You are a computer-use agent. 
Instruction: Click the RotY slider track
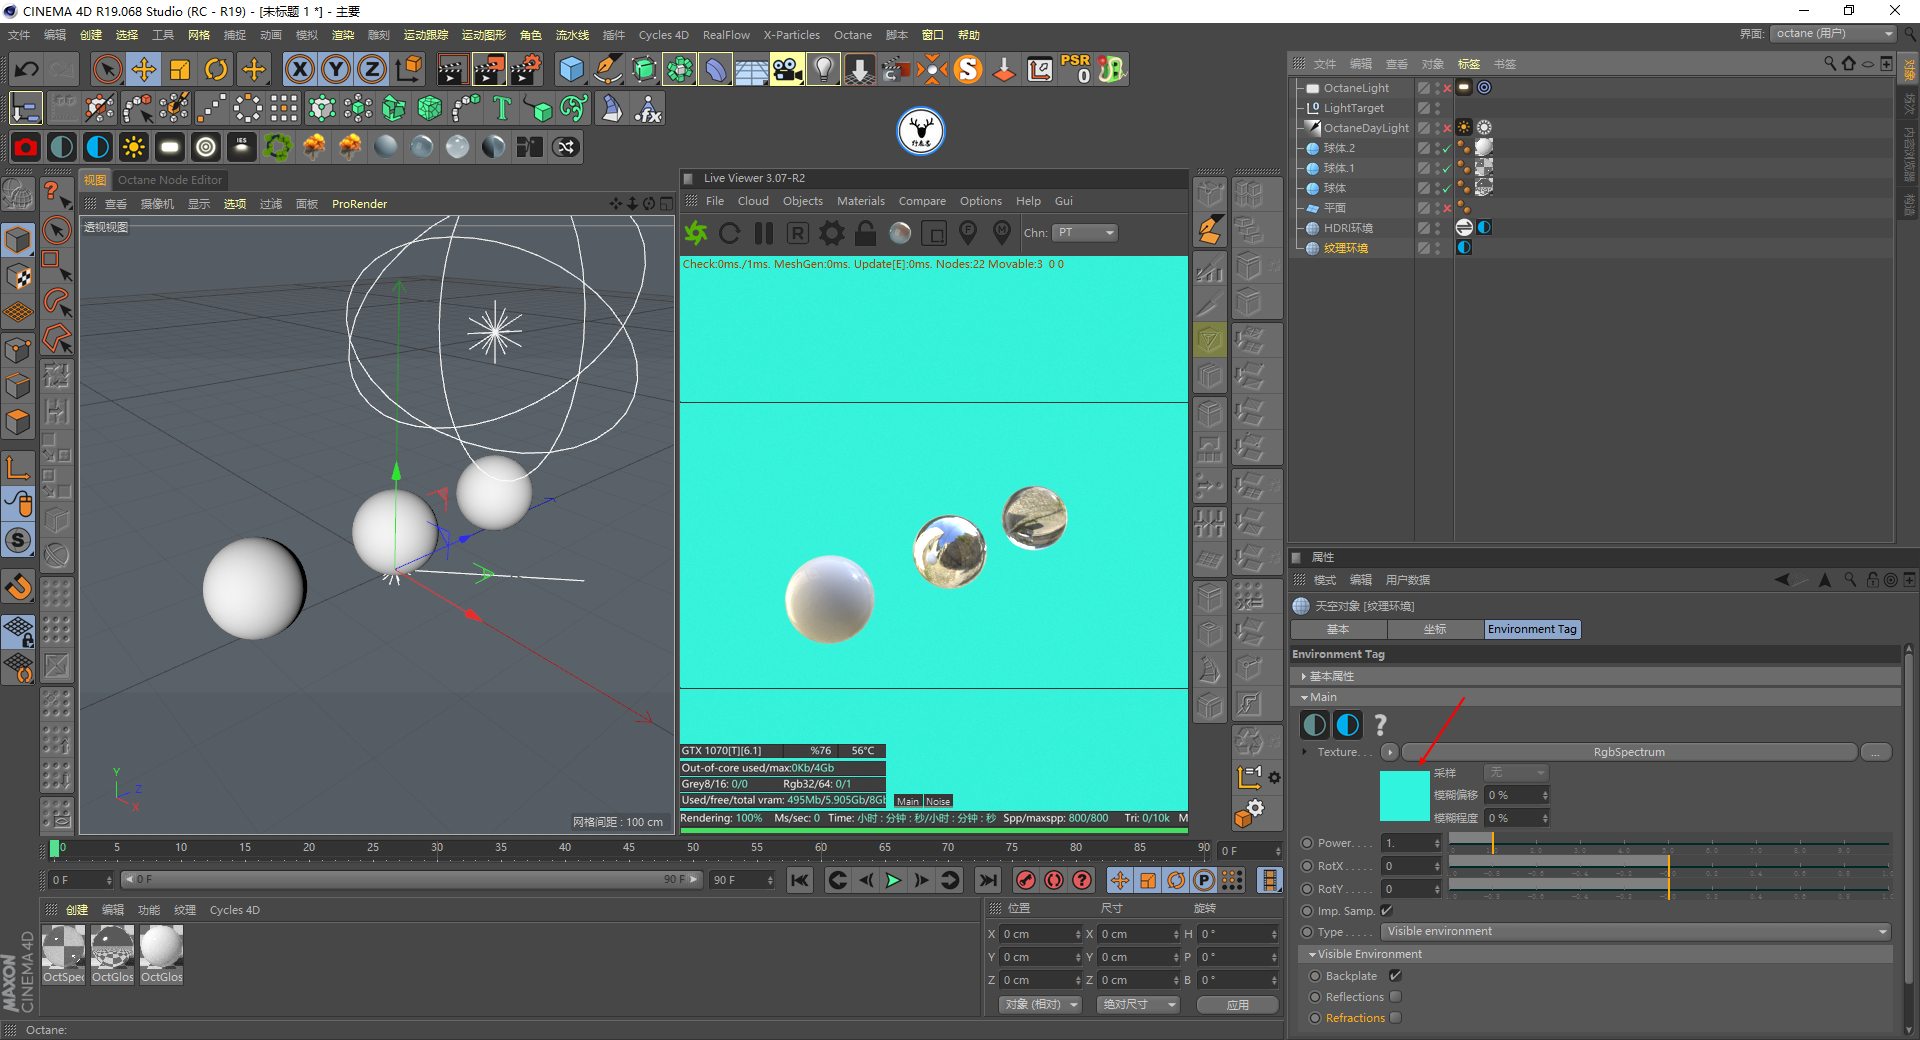(x=1668, y=888)
